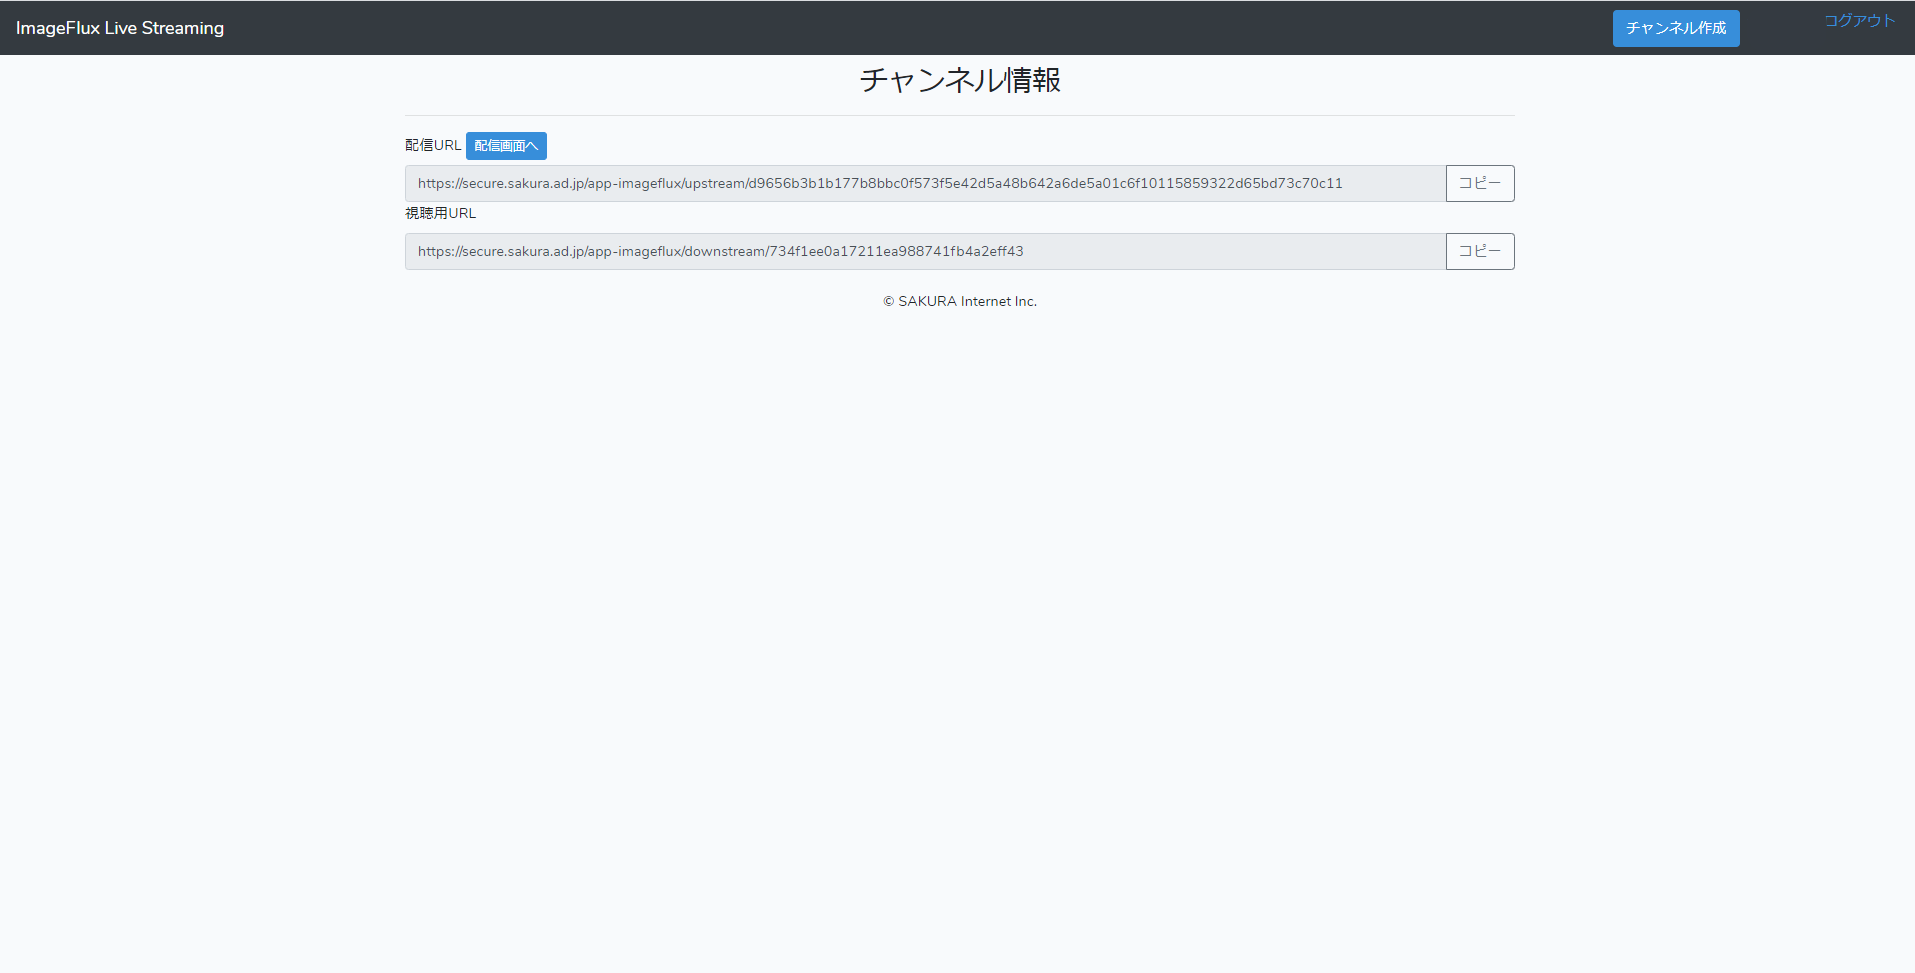Click the 視聴用URL label
1915x973 pixels.
click(x=439, y=212)
